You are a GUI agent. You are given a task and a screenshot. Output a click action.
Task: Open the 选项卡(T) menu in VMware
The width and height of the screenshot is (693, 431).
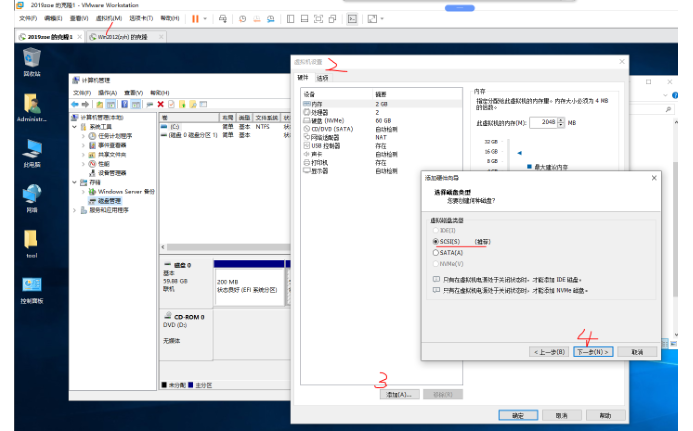point(141,18)
